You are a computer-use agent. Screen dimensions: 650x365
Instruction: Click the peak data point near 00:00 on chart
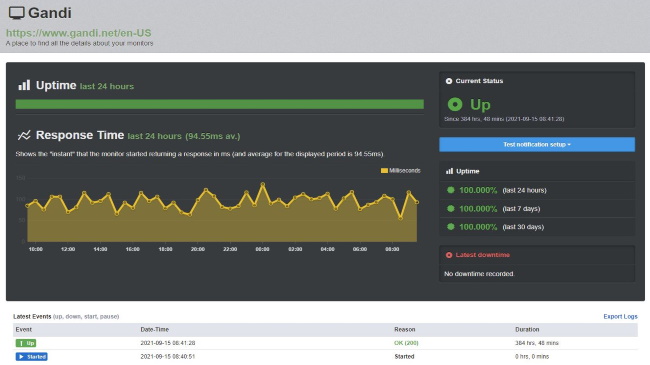pos(262,184)
